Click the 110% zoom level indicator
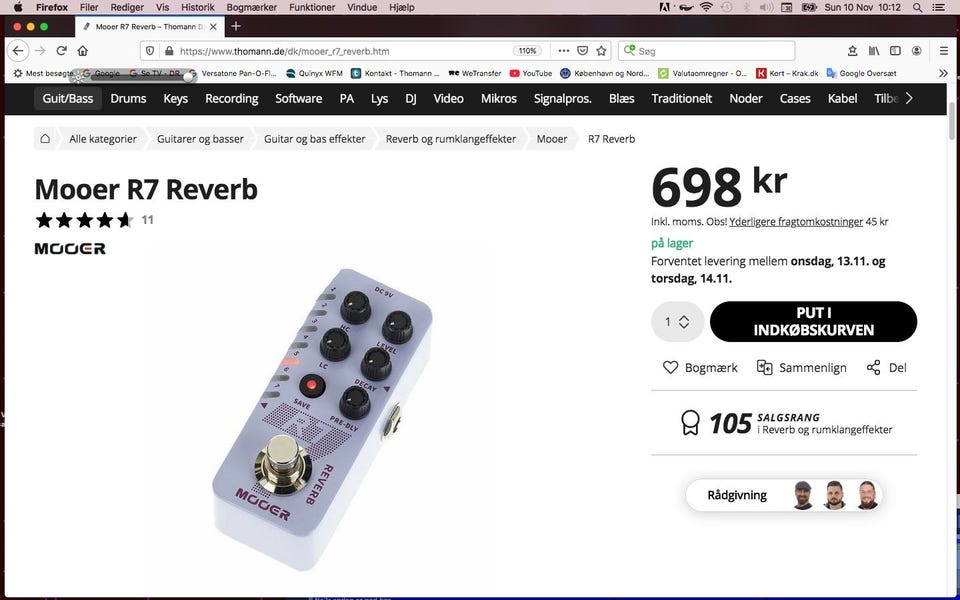 pyautogui.click(x=527, y=51)
